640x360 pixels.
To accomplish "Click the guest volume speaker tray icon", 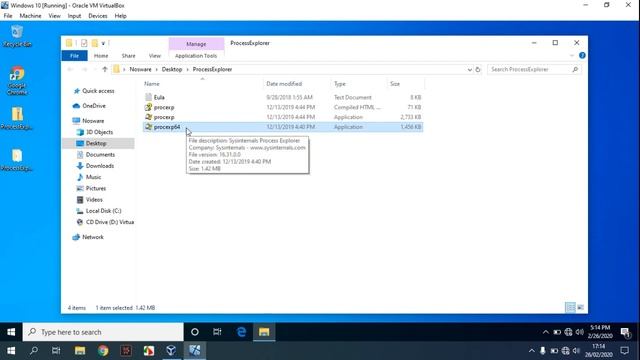I will click(x=580, y=332).
